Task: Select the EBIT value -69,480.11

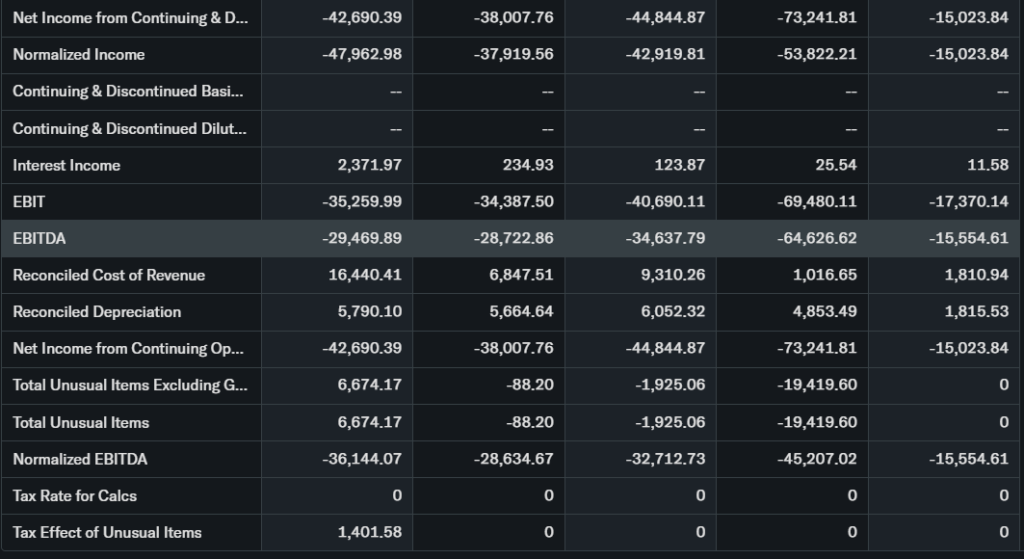Action: click(x=816, y=202)
